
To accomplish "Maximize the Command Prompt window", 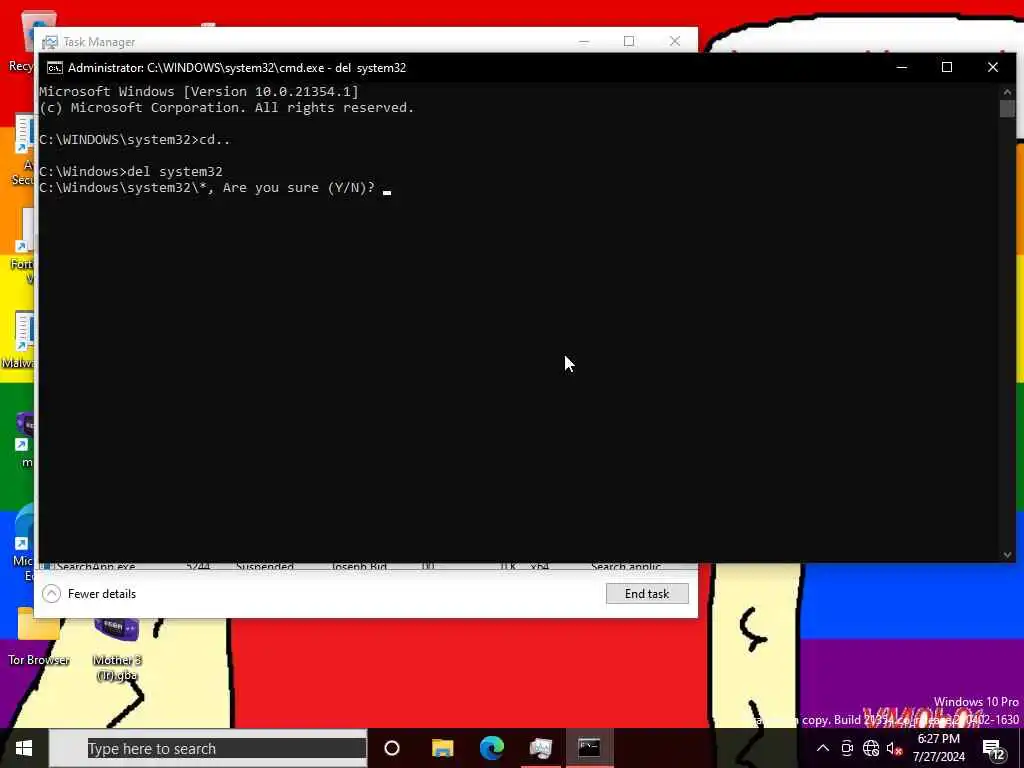I will pos(947,67).
